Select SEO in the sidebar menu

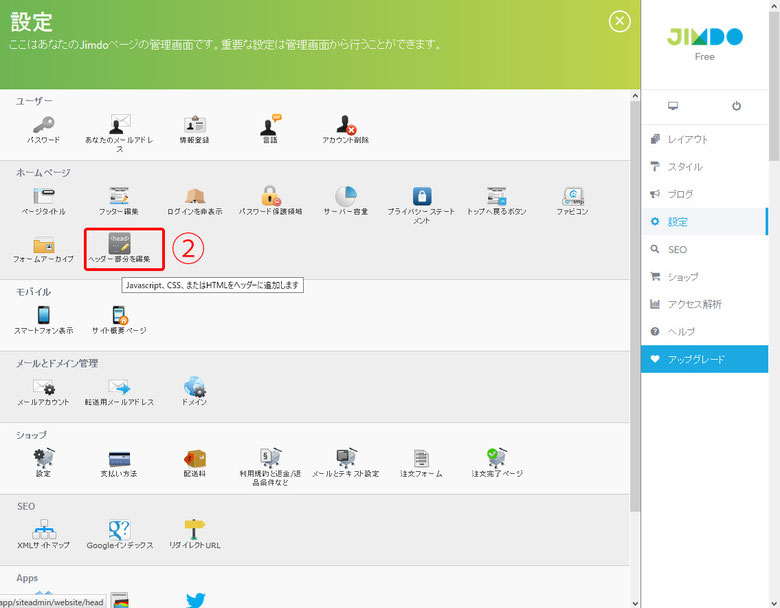704,249
